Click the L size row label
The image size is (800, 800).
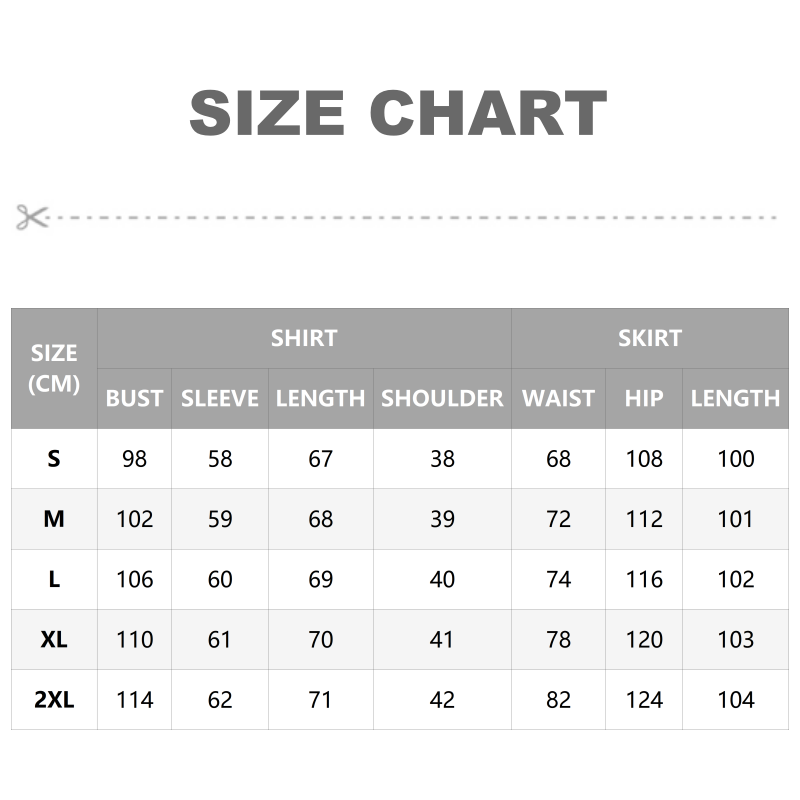coord(54,579)
